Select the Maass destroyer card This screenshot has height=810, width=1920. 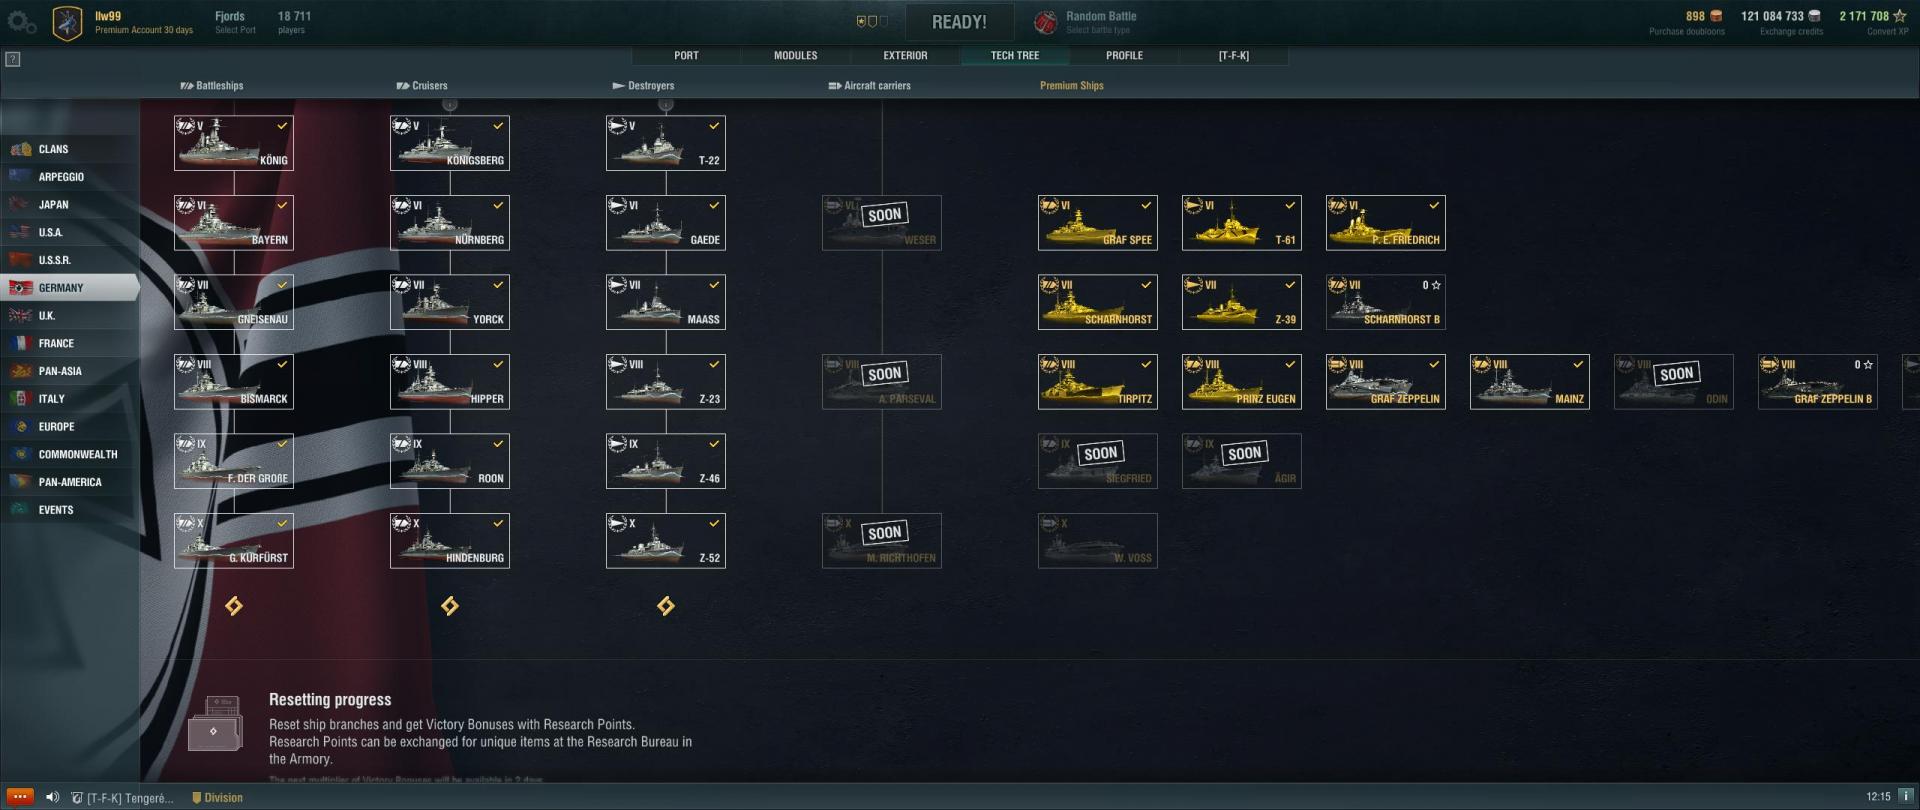coord(666,302)
